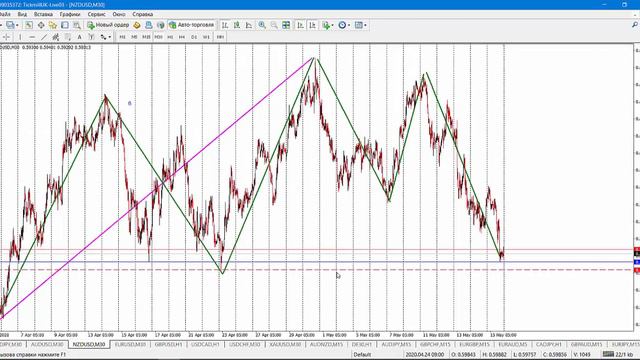
Task: Click the Default profile in status bar
Action: [x=362, y=355]
